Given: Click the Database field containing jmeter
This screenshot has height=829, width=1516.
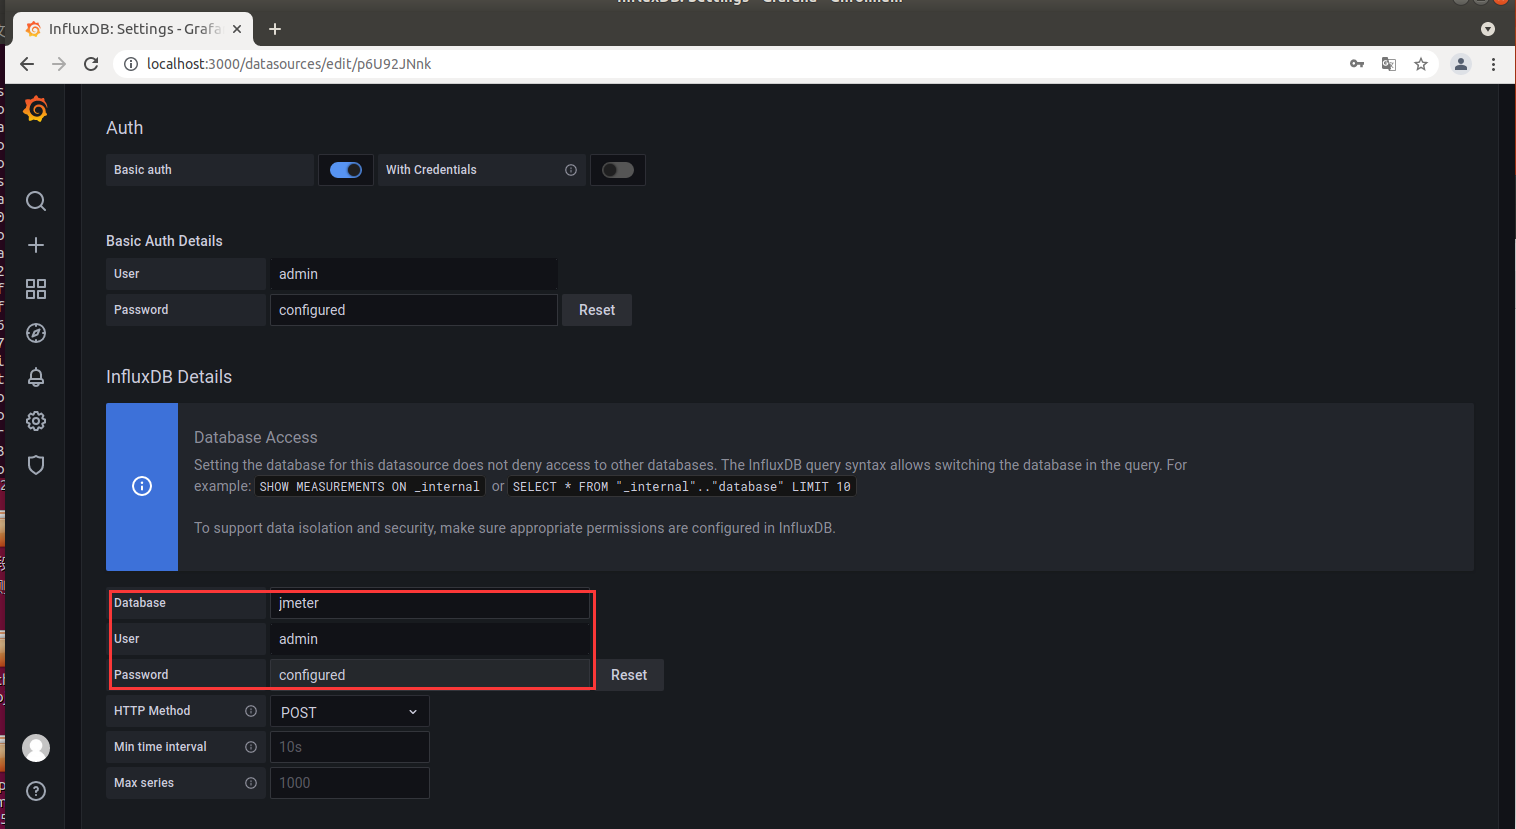Looking at the screenshot, I should (430, 603).
